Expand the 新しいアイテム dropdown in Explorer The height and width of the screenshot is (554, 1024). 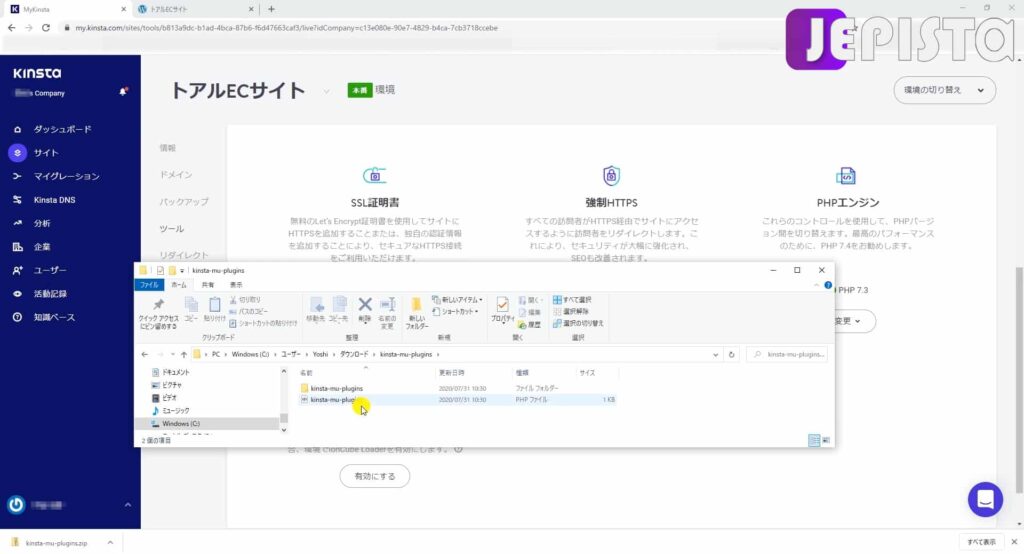pyautogui.click(x=457, y=300)
